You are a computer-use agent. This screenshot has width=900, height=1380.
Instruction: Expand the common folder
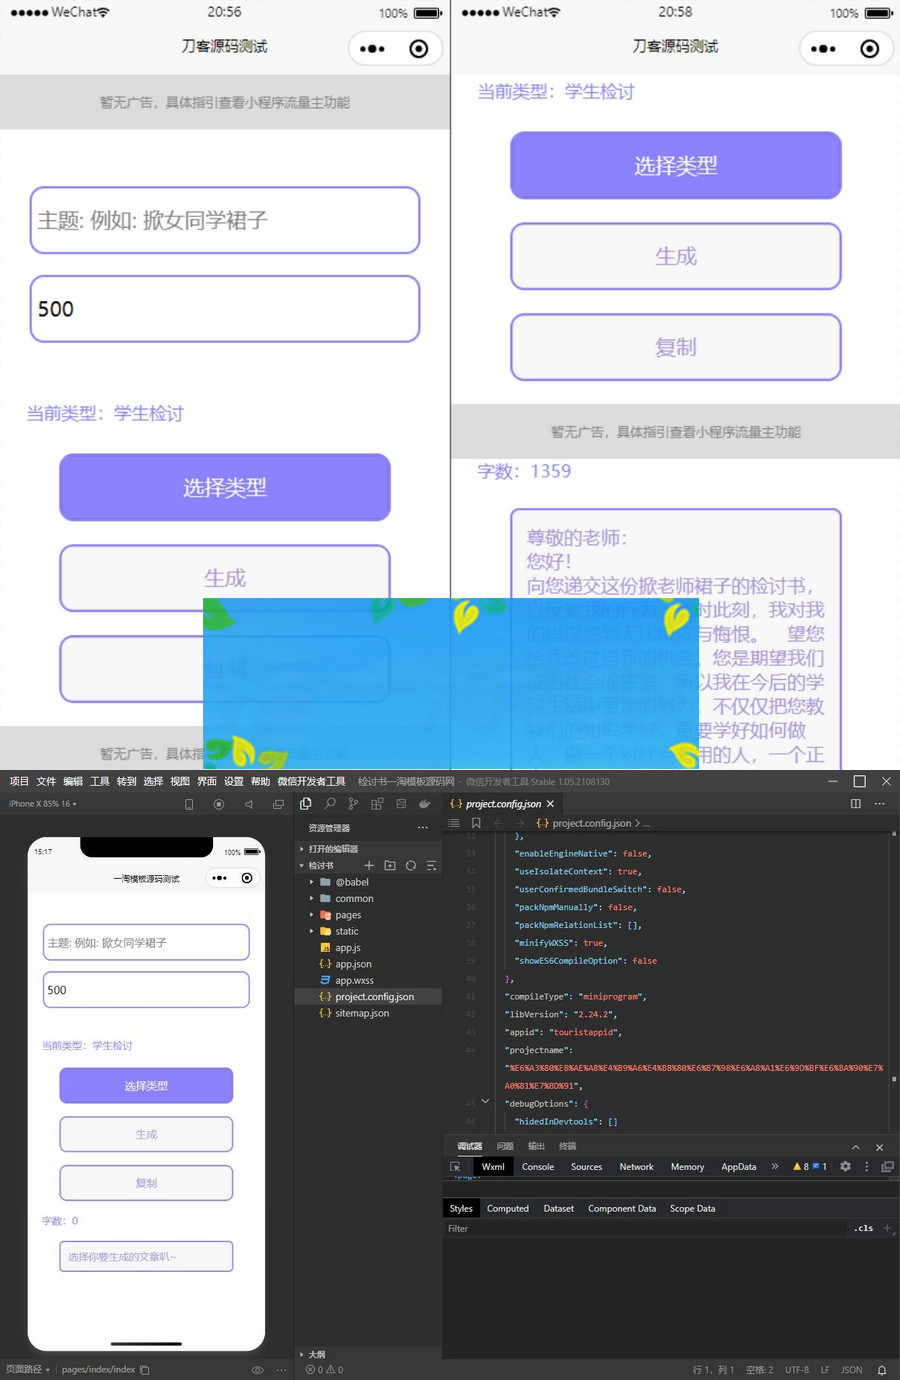(312, 898)
